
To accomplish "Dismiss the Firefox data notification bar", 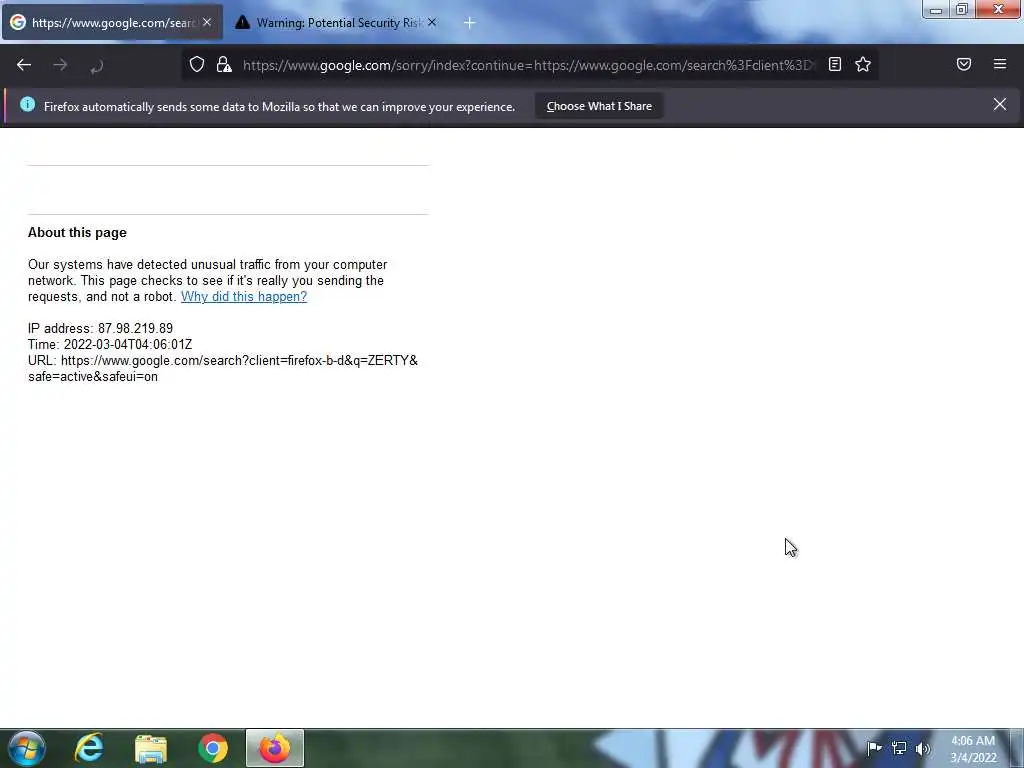I will pos(1000,104).
